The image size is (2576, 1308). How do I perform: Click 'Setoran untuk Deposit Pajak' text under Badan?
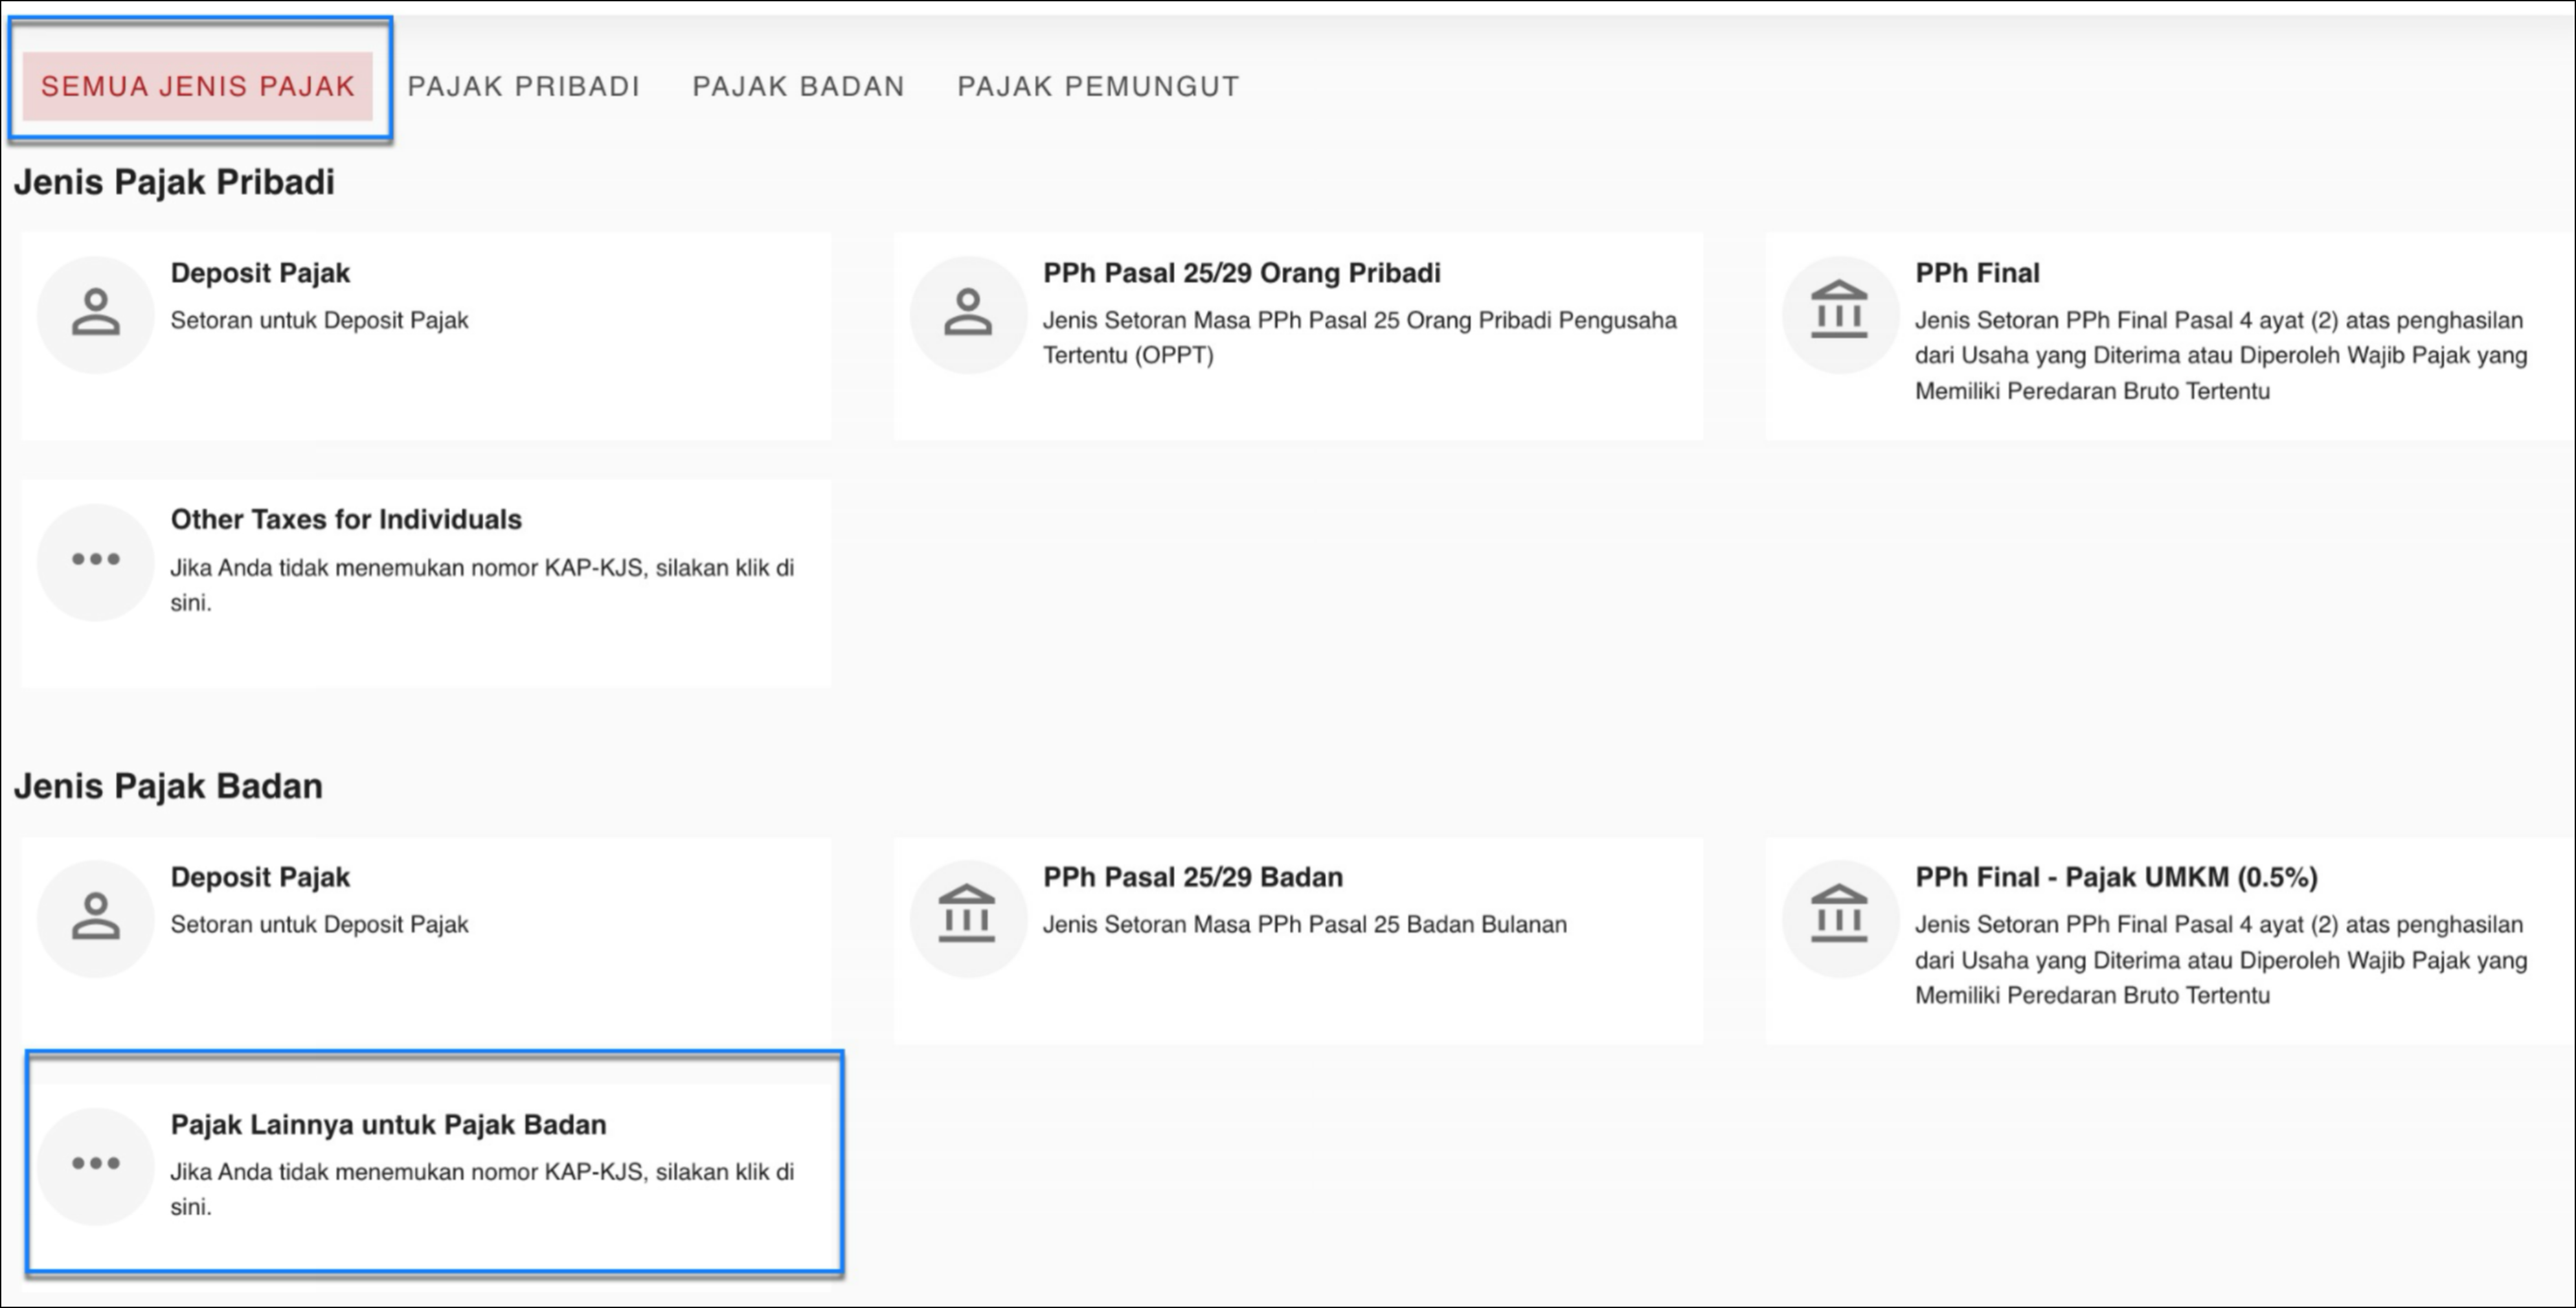pos(319,924)
